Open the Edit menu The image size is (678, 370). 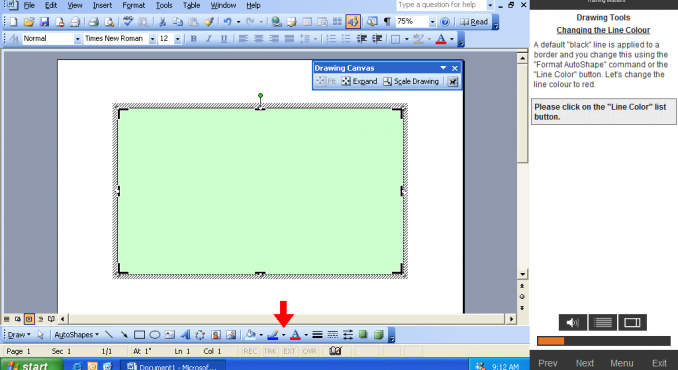51,6
